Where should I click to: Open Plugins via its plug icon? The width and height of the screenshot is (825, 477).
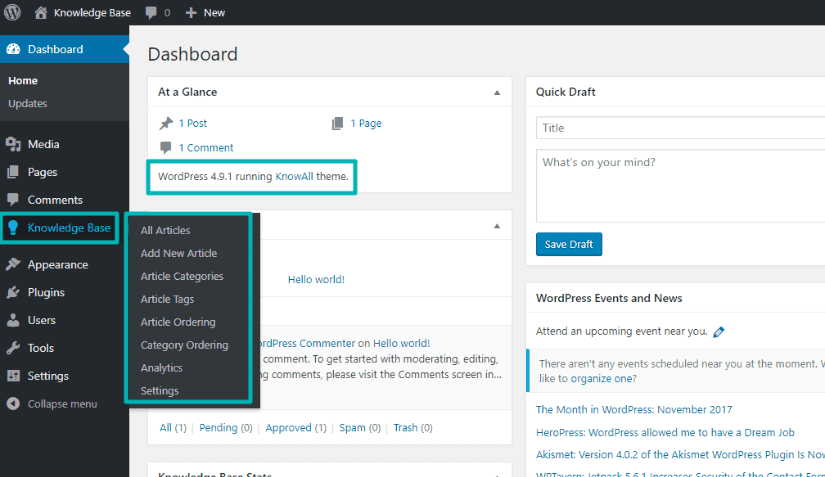tap(13, 292)
